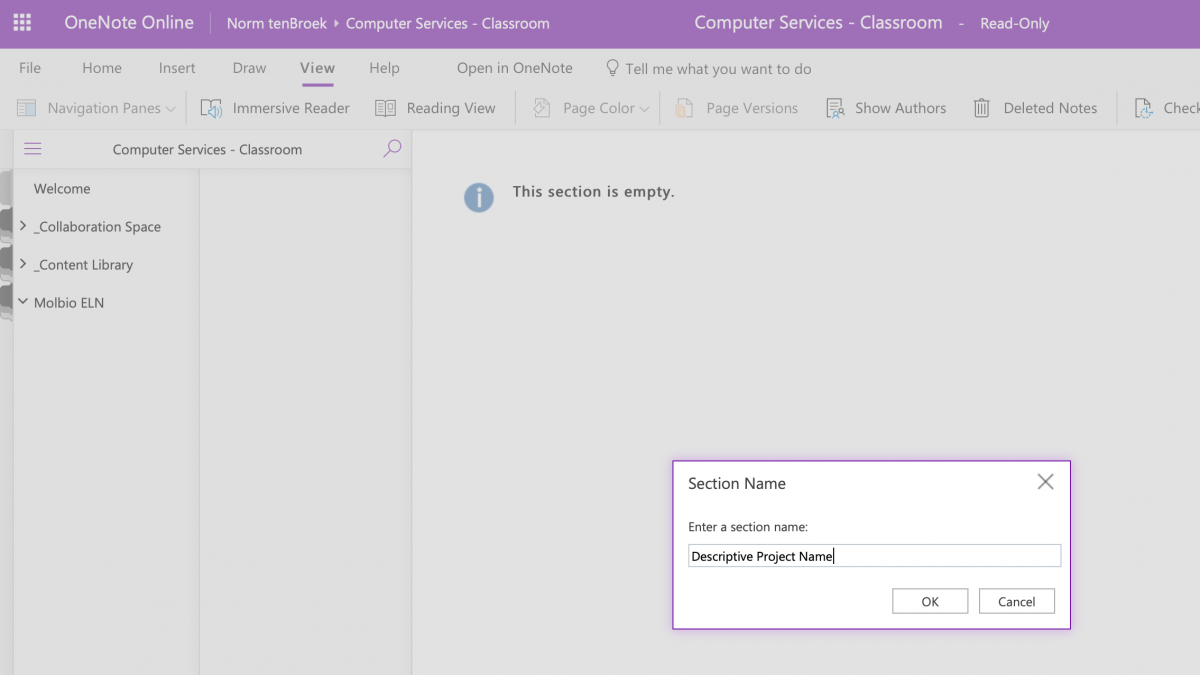Click the Show Authors icon
The height and width of the screenshot is (675, 1200).
pyautogui.click(x=835, y=108)
